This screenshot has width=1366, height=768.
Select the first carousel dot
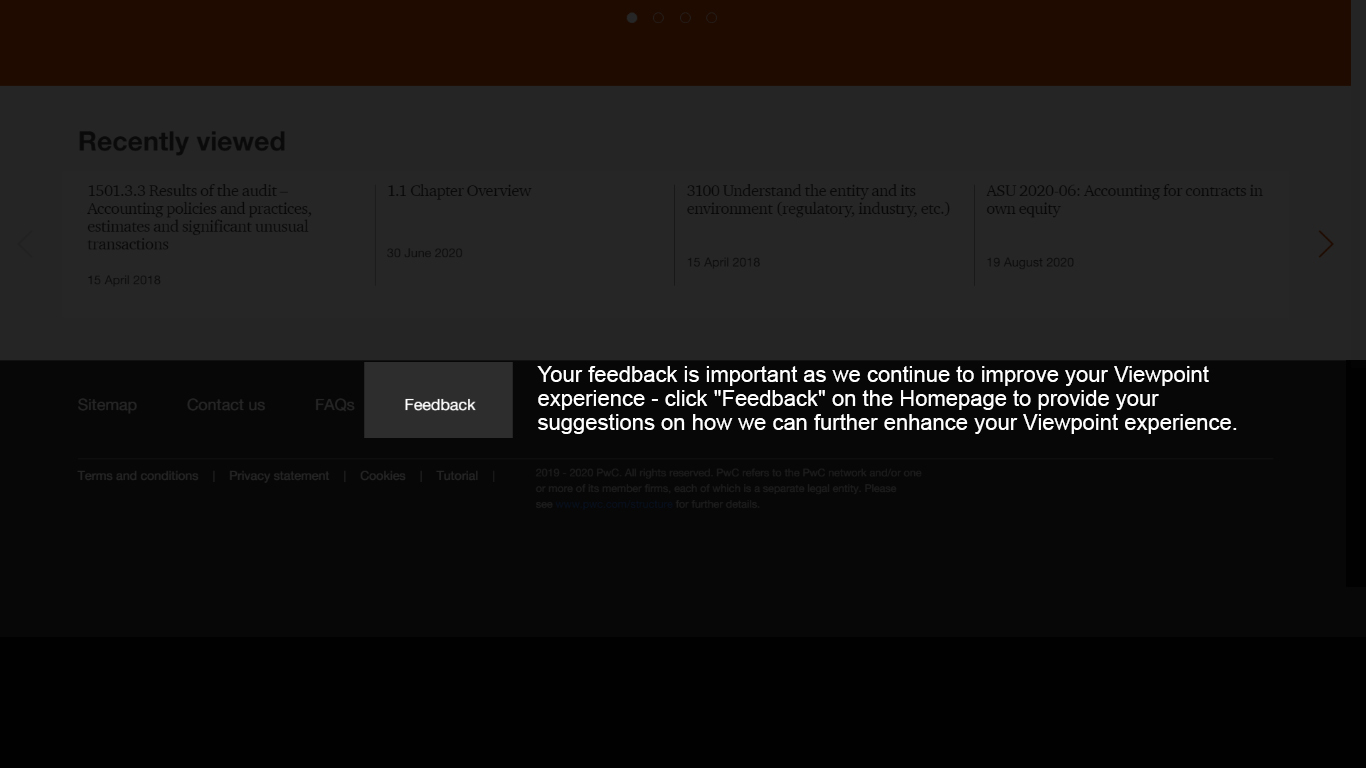pyautogui.click(x=632, y=17)
